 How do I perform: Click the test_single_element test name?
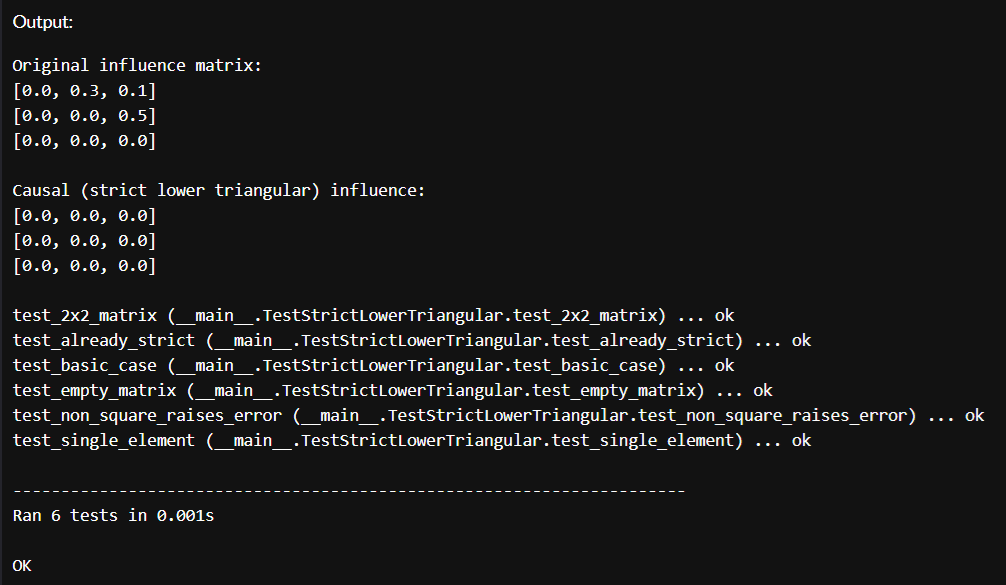[103, 440]
